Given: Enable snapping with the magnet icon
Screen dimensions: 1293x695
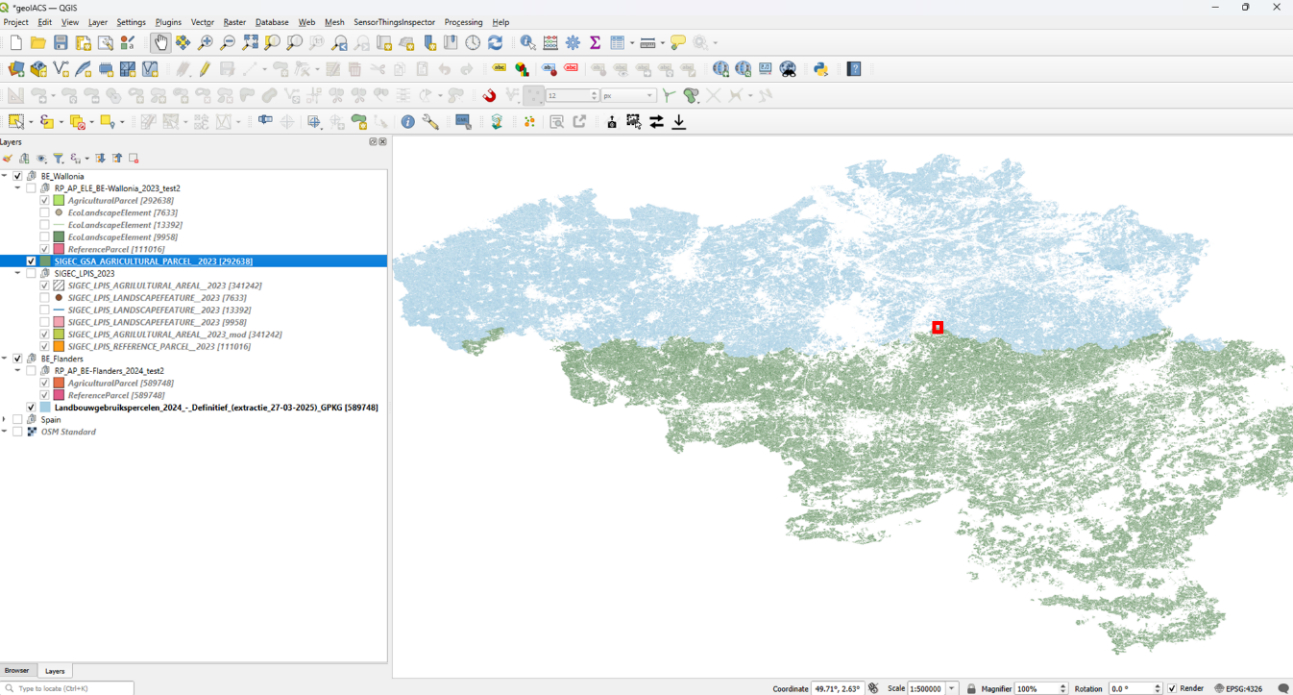Looking at the screenshot, I should 489,96.
